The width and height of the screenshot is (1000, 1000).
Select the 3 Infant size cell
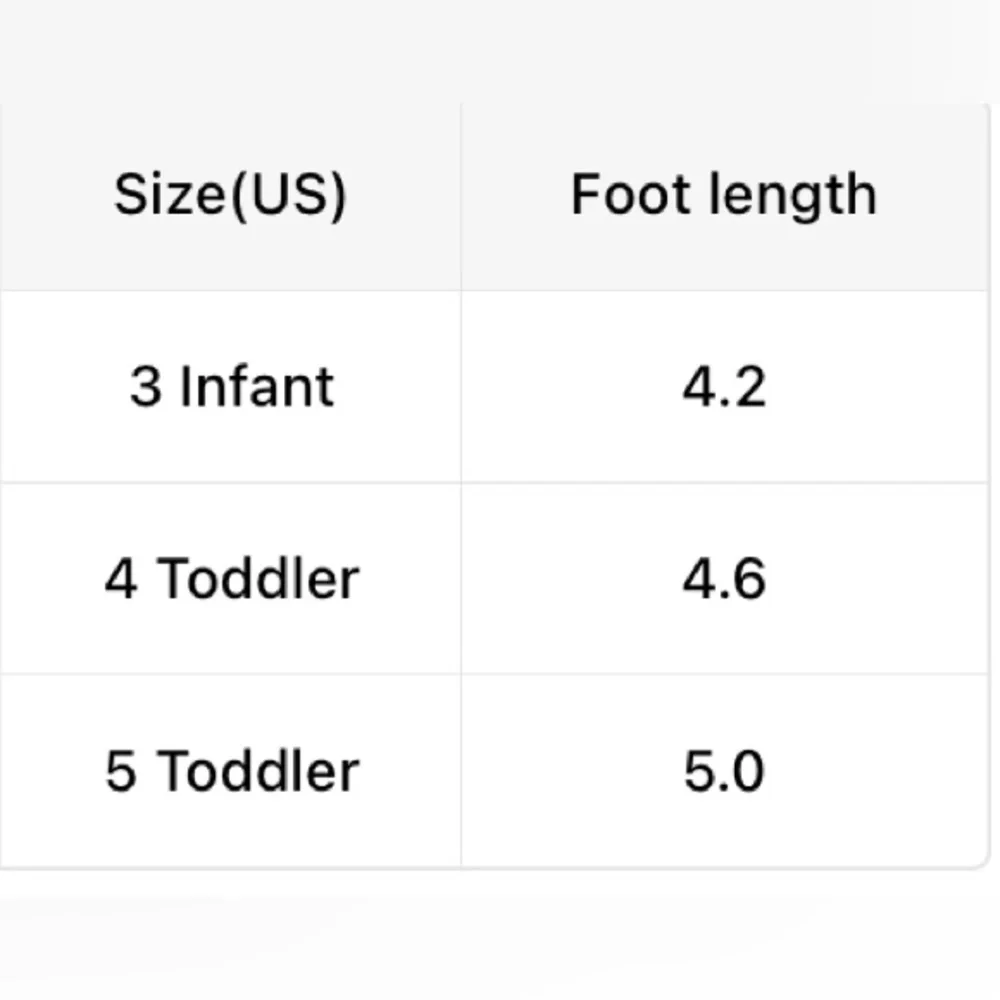[x=230, y=387]
